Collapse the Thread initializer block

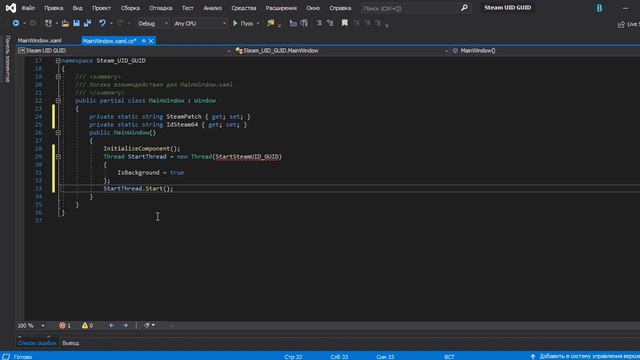[x=58, y=156]
